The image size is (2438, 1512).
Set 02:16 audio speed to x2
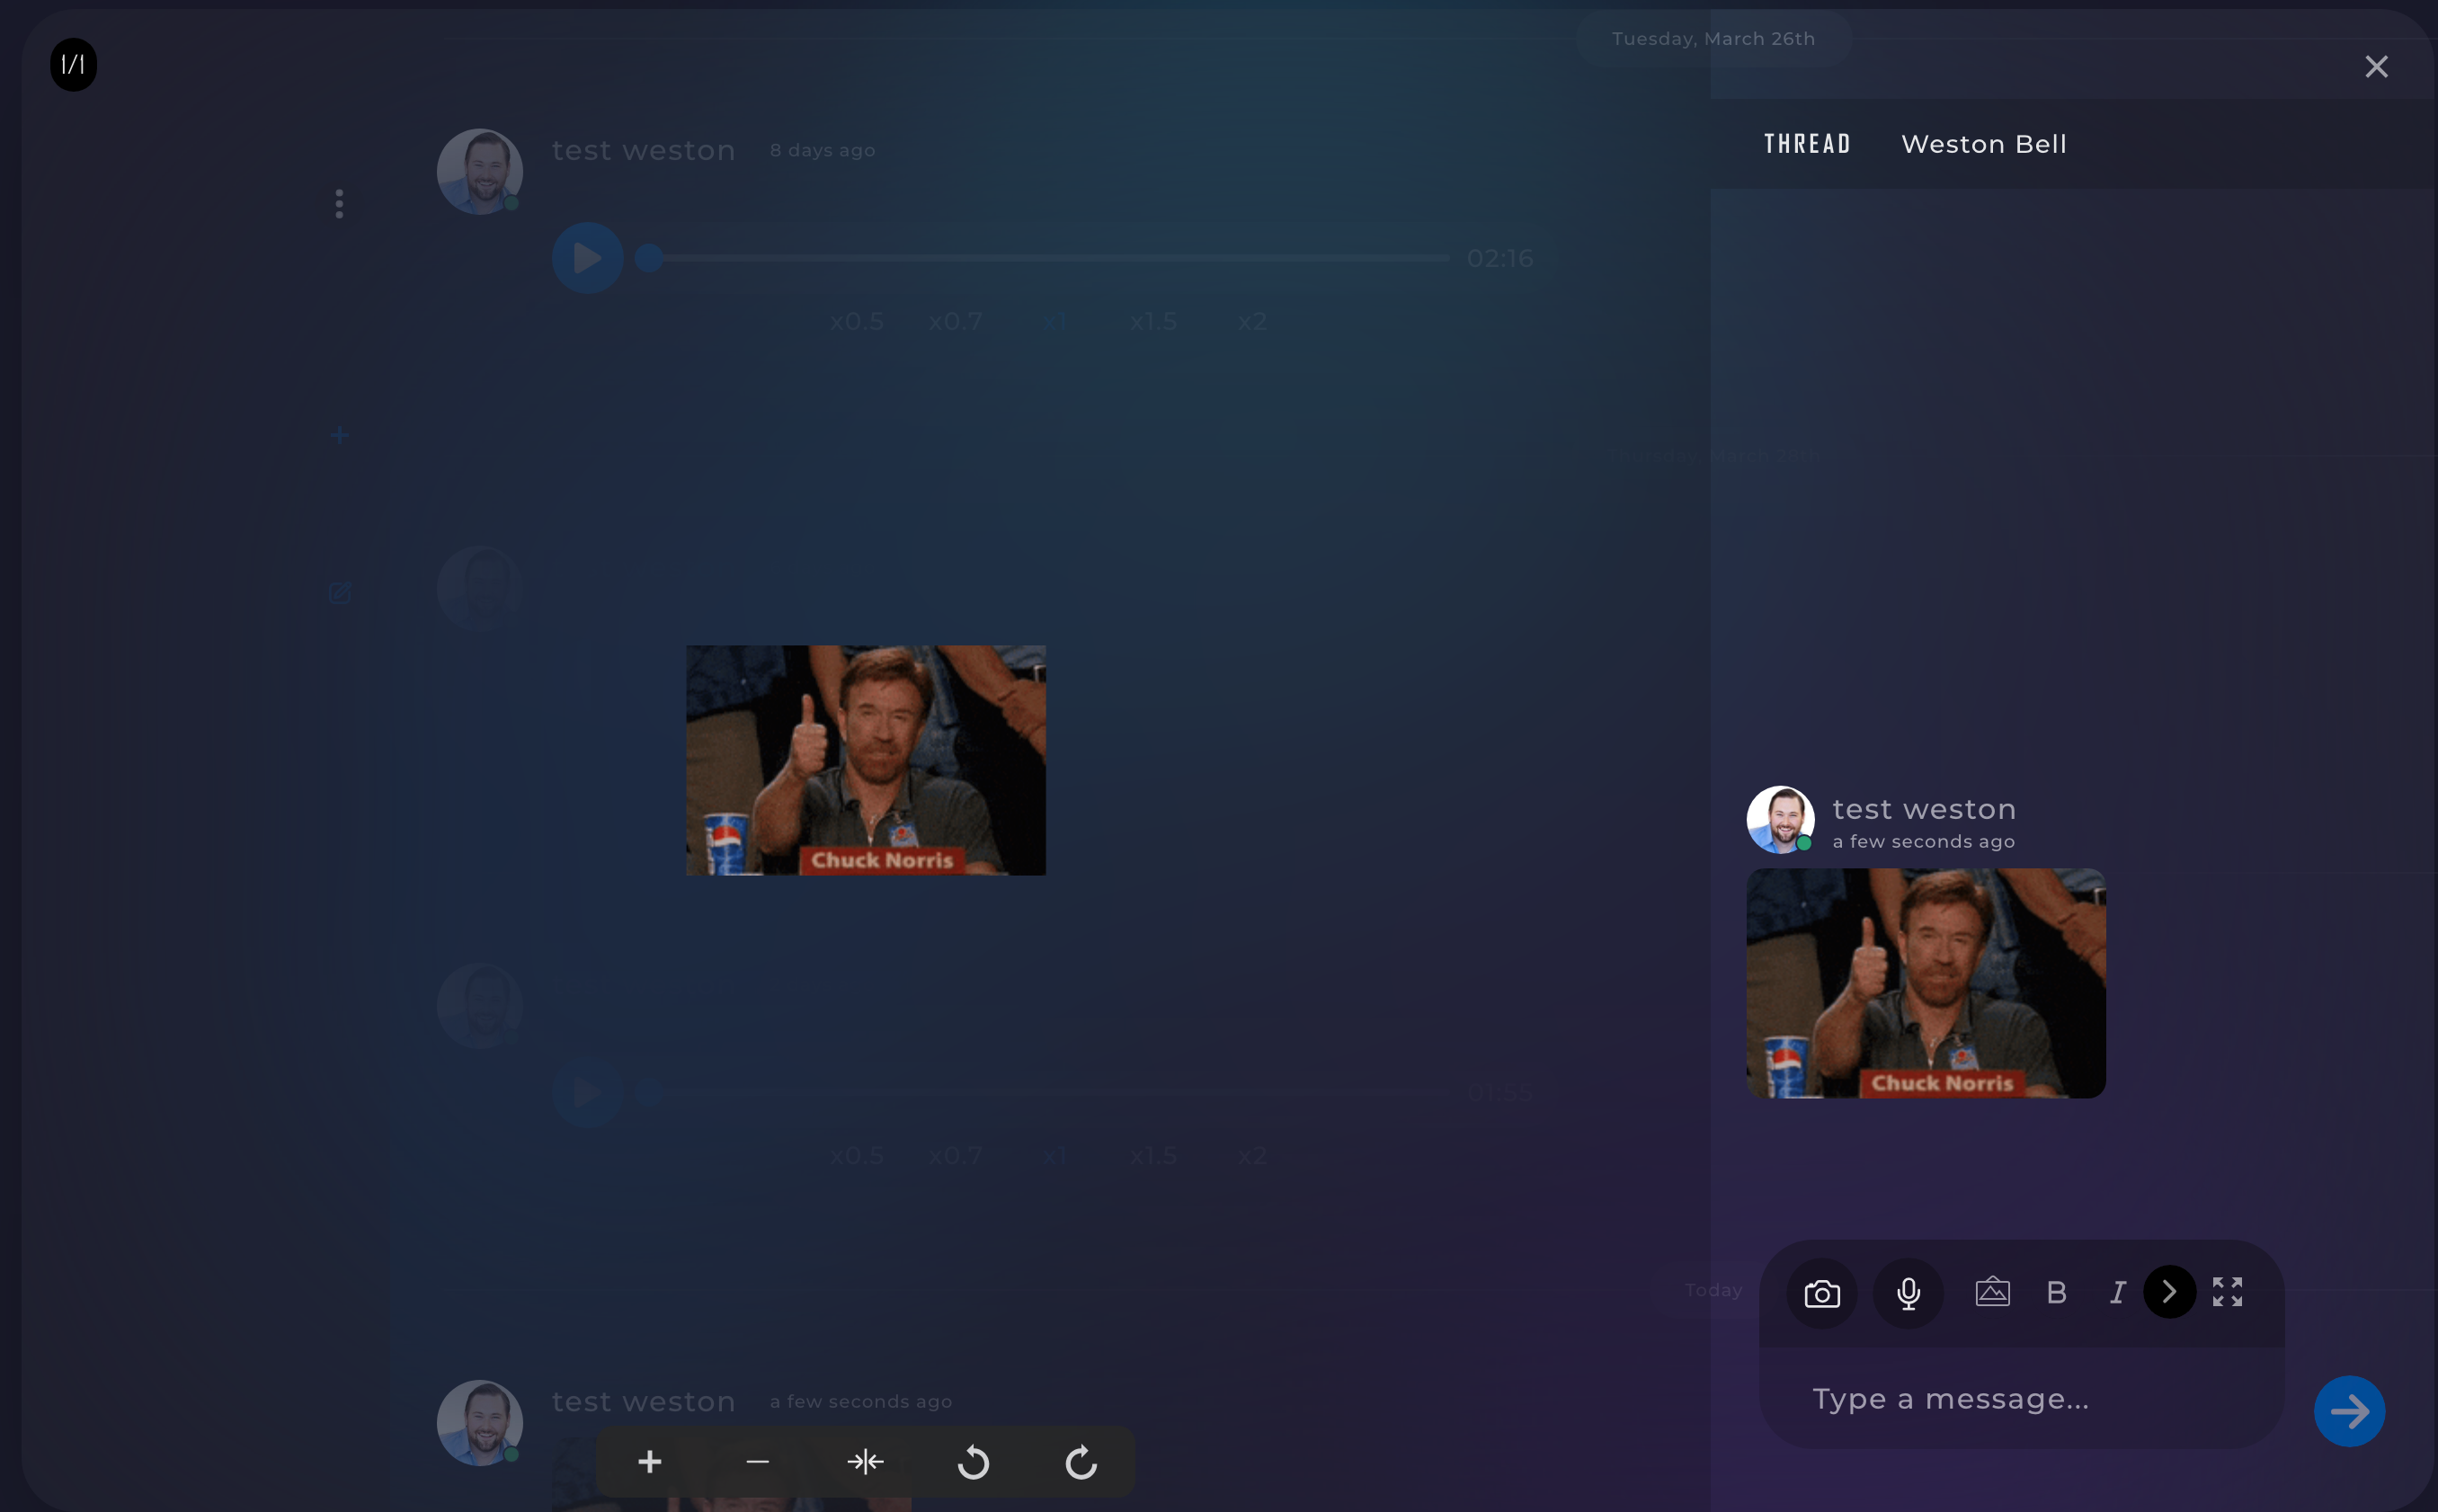point(1252,322)
